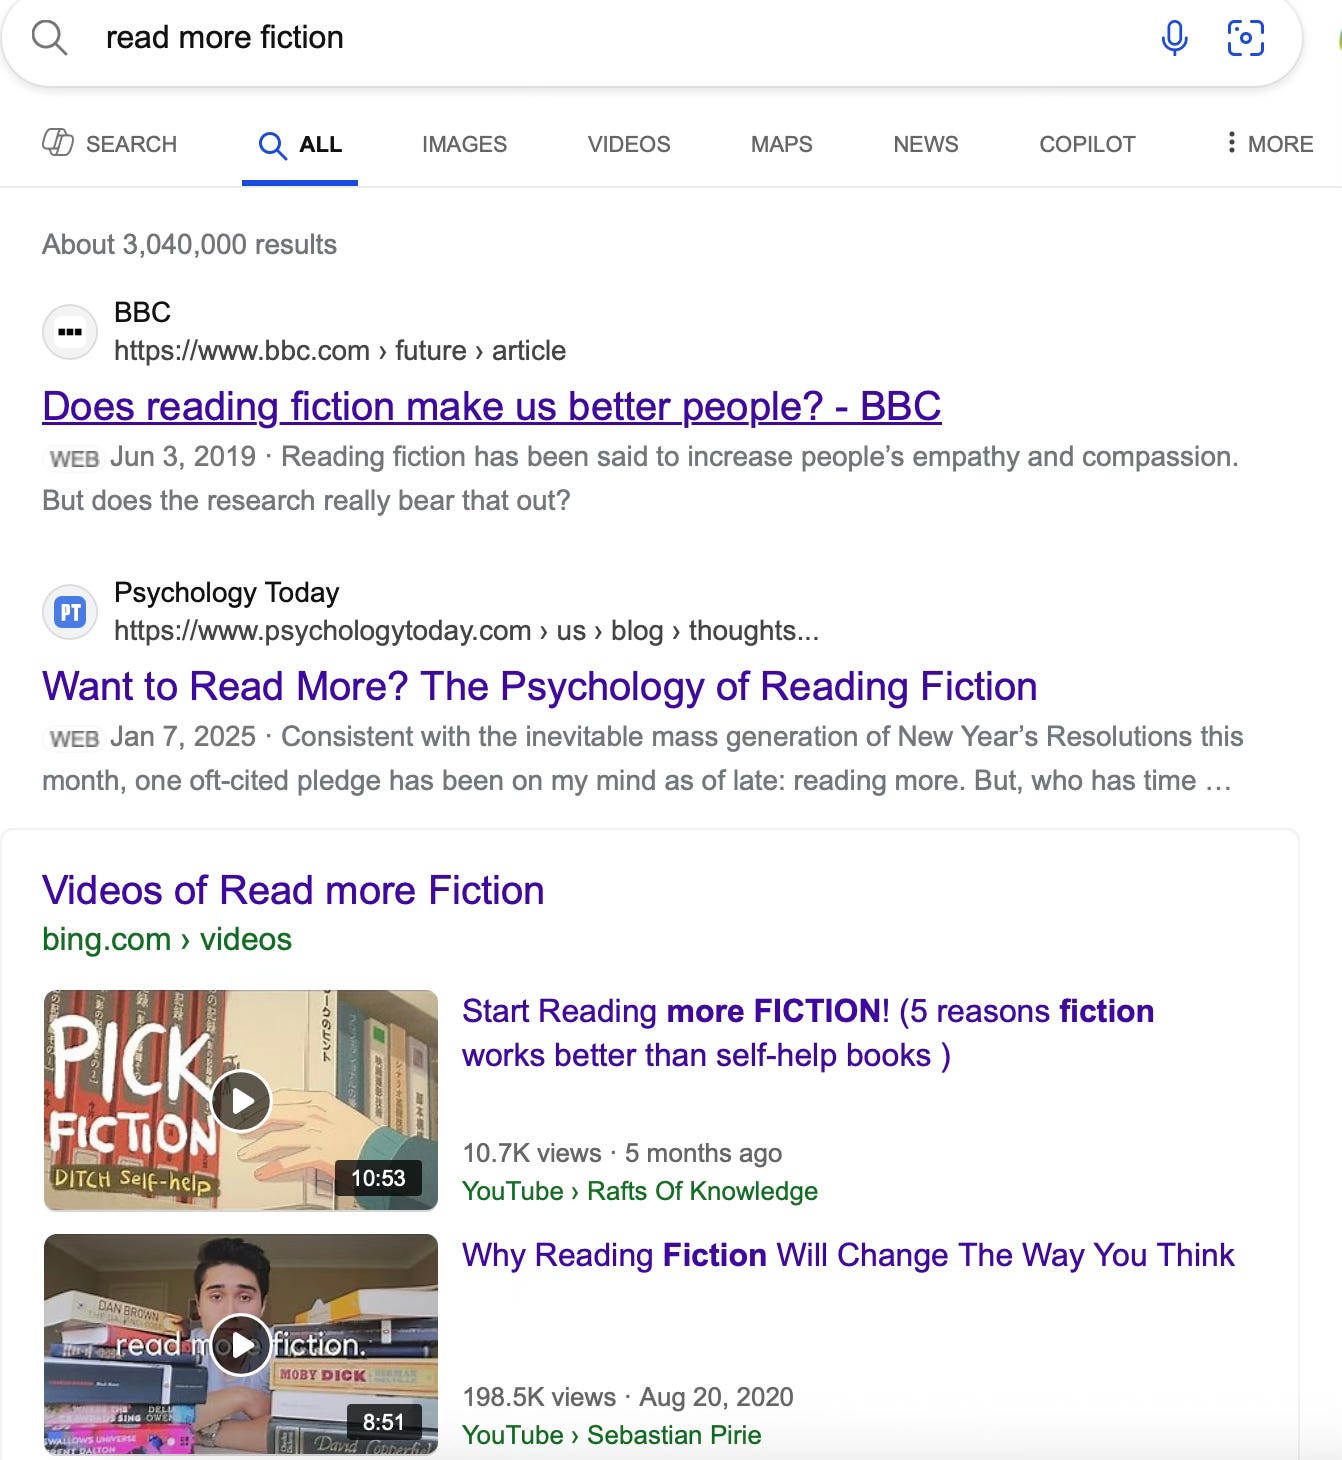Open the COPILOT tab

tap(1087, 144)
